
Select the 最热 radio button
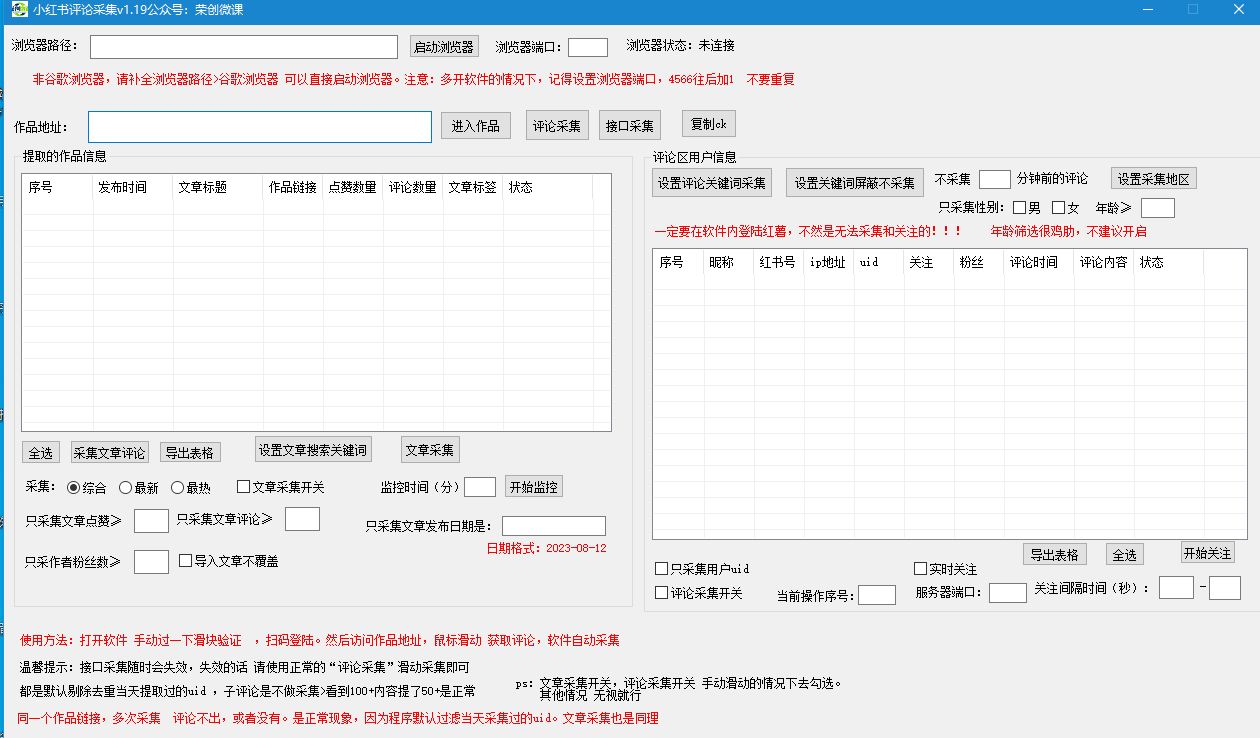point(177,488)
